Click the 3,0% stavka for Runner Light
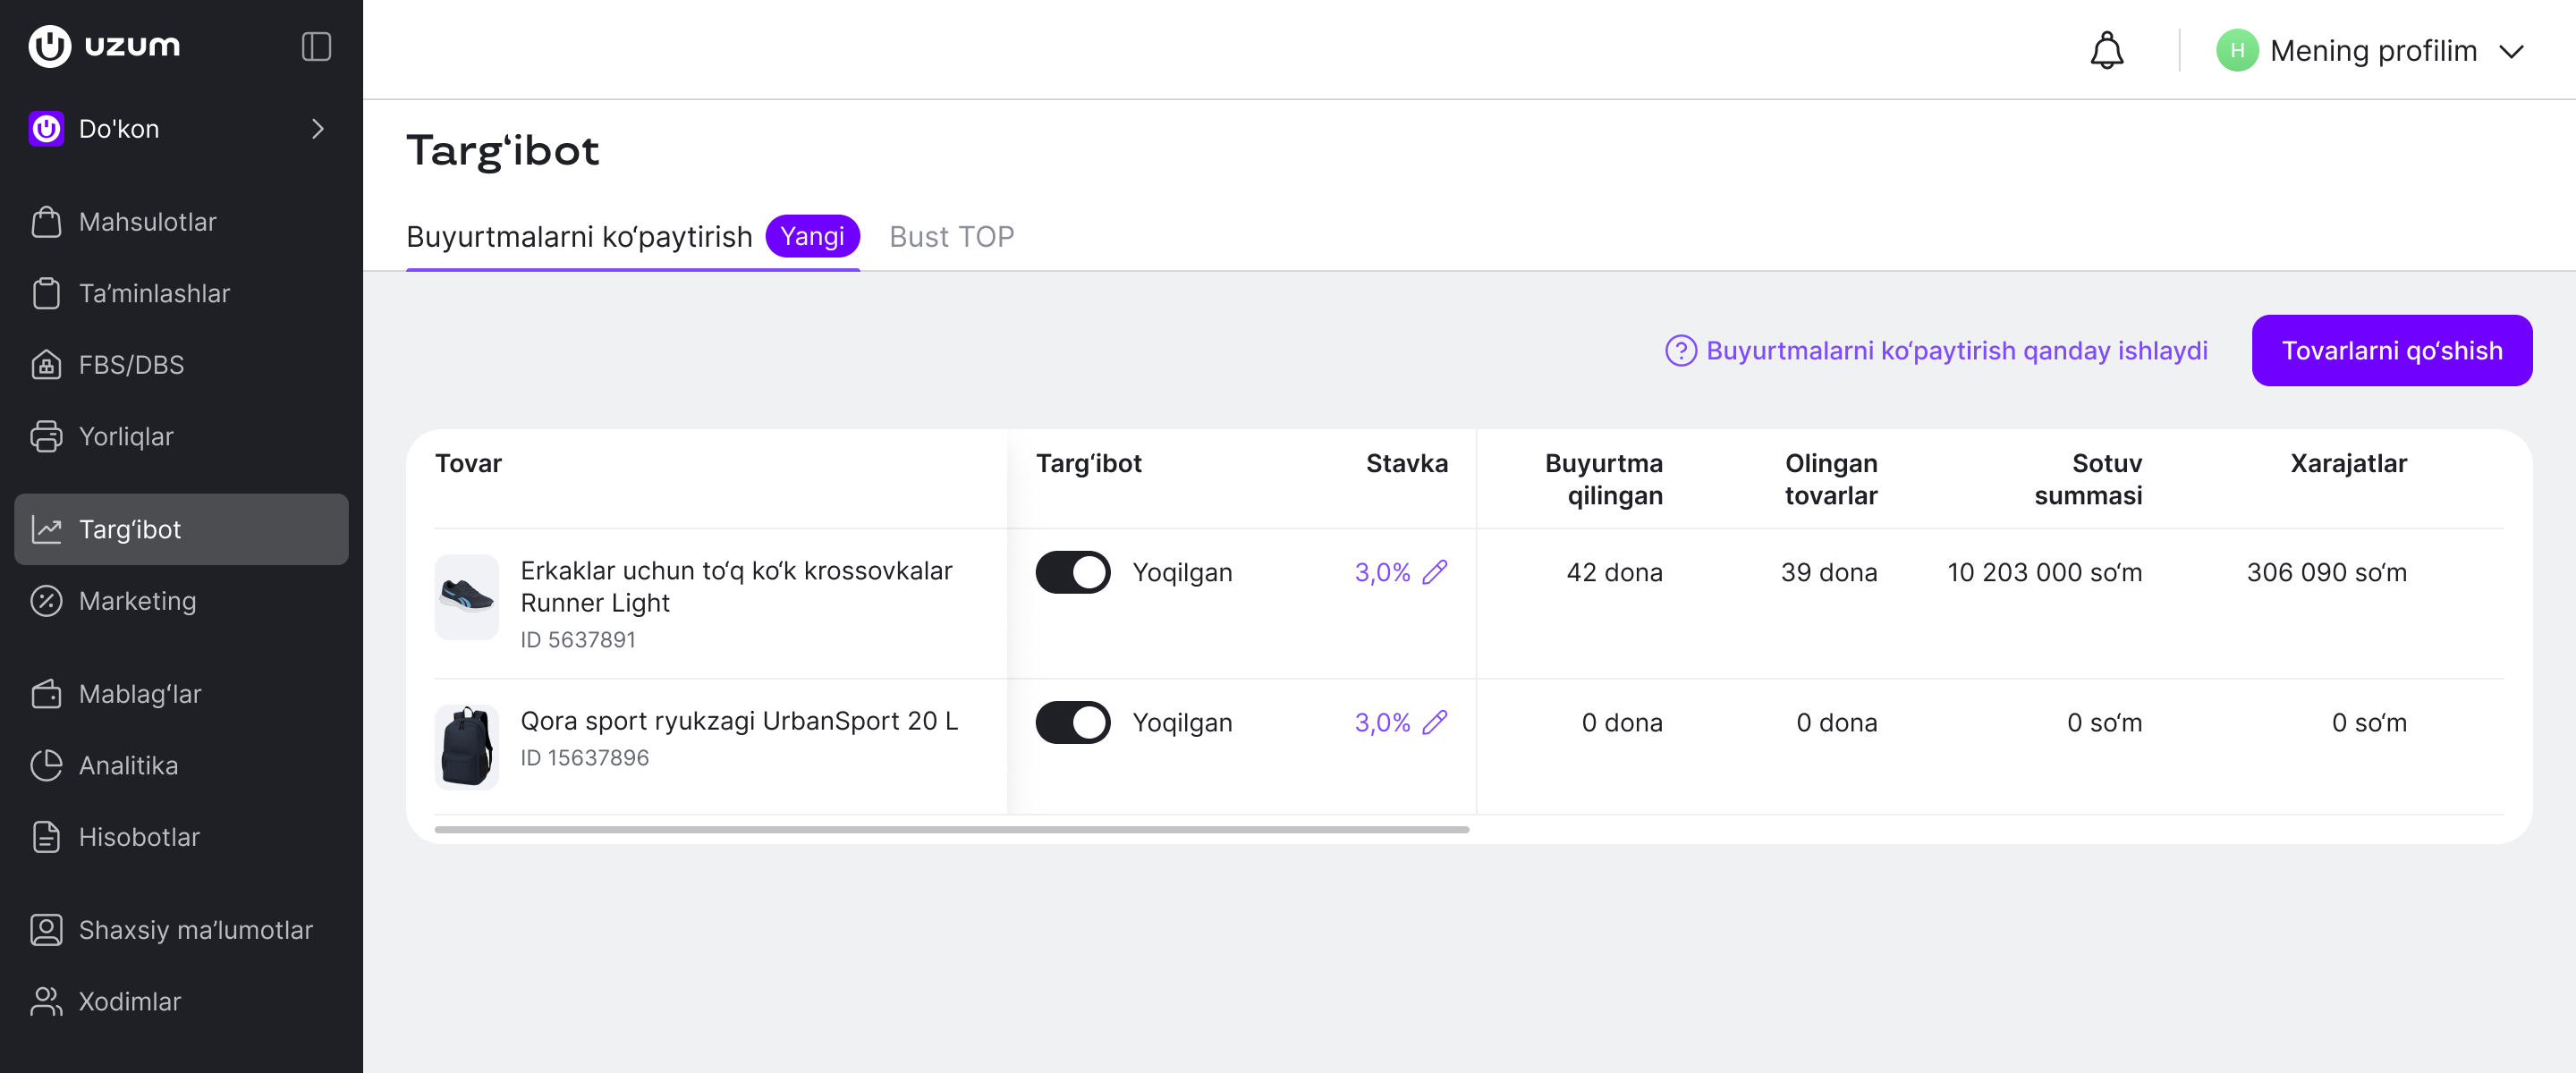 (1382, 572)
